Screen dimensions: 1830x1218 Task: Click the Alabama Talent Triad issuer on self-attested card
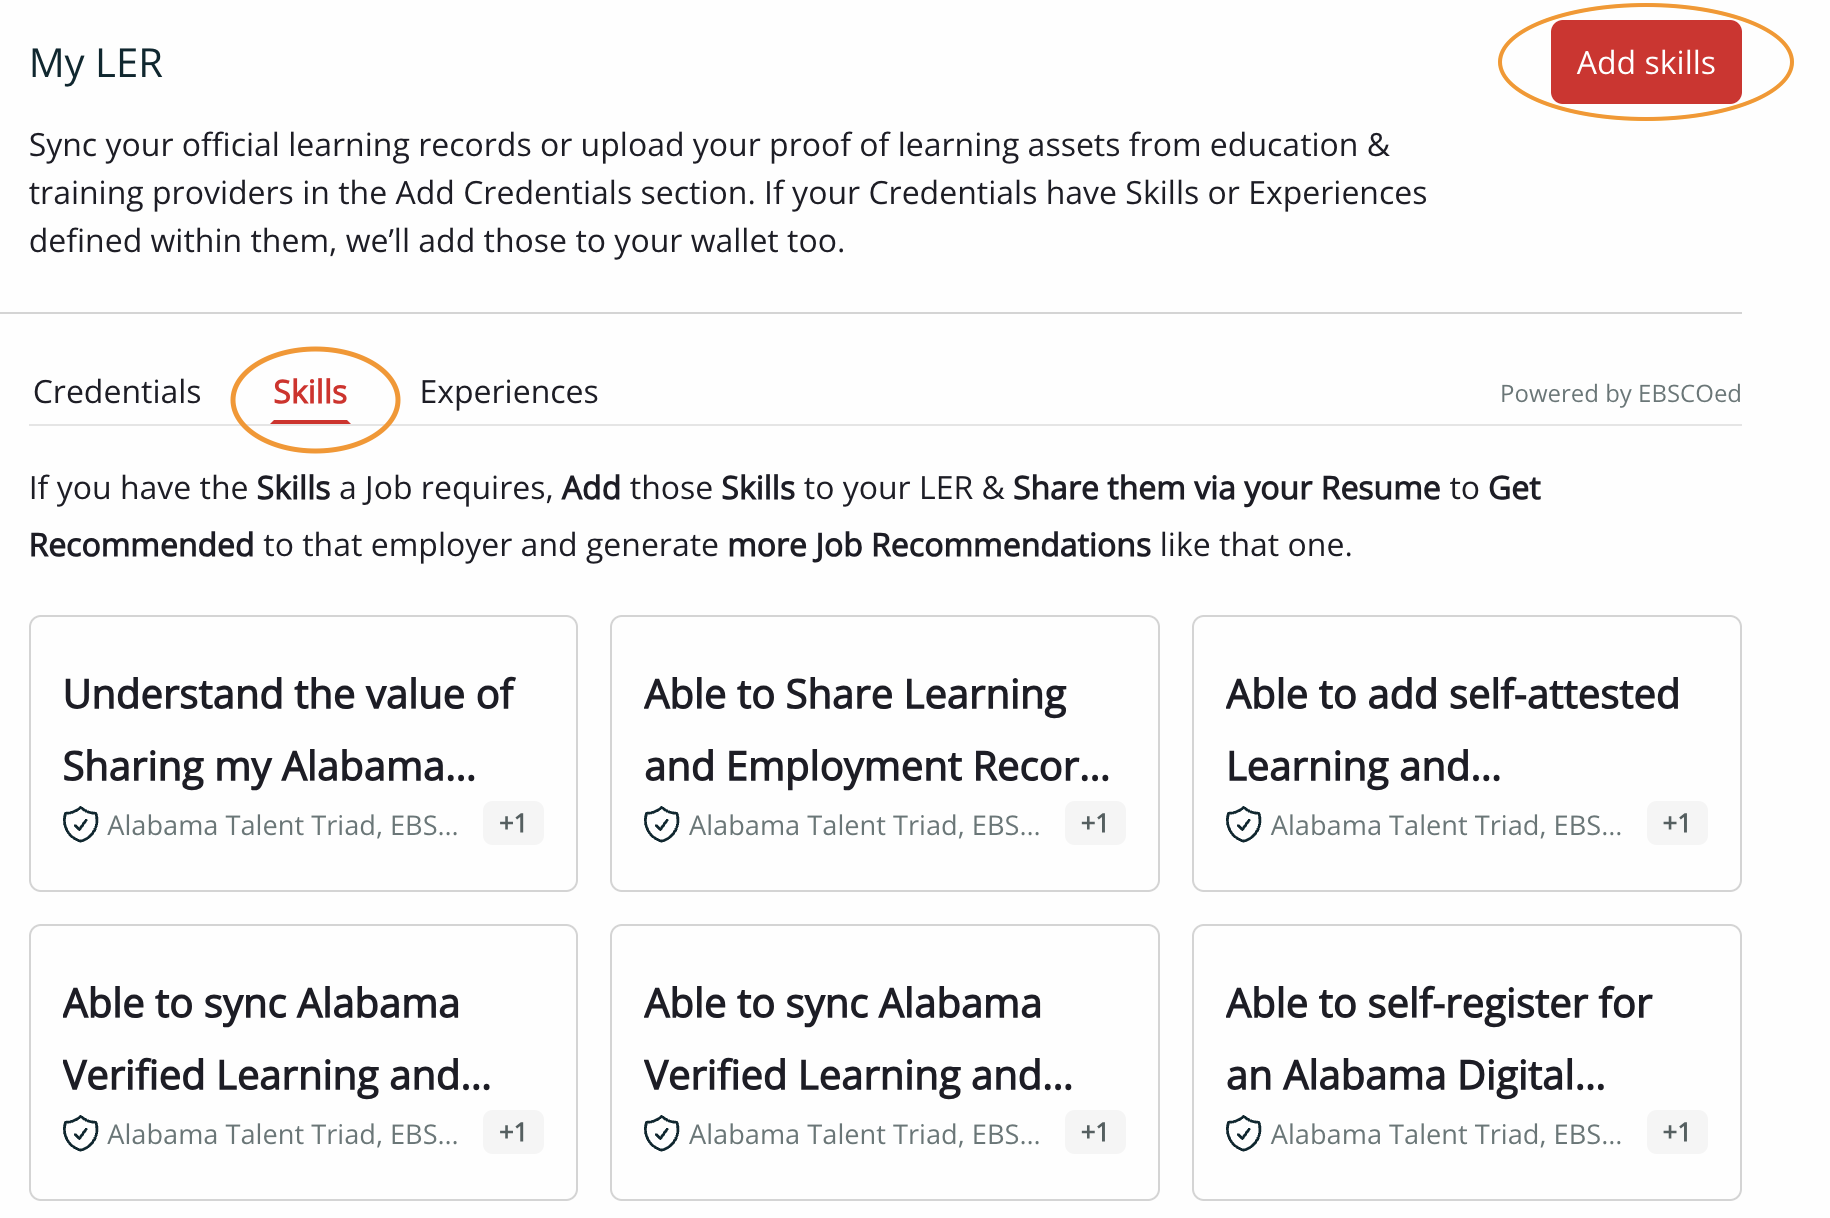1445,825
